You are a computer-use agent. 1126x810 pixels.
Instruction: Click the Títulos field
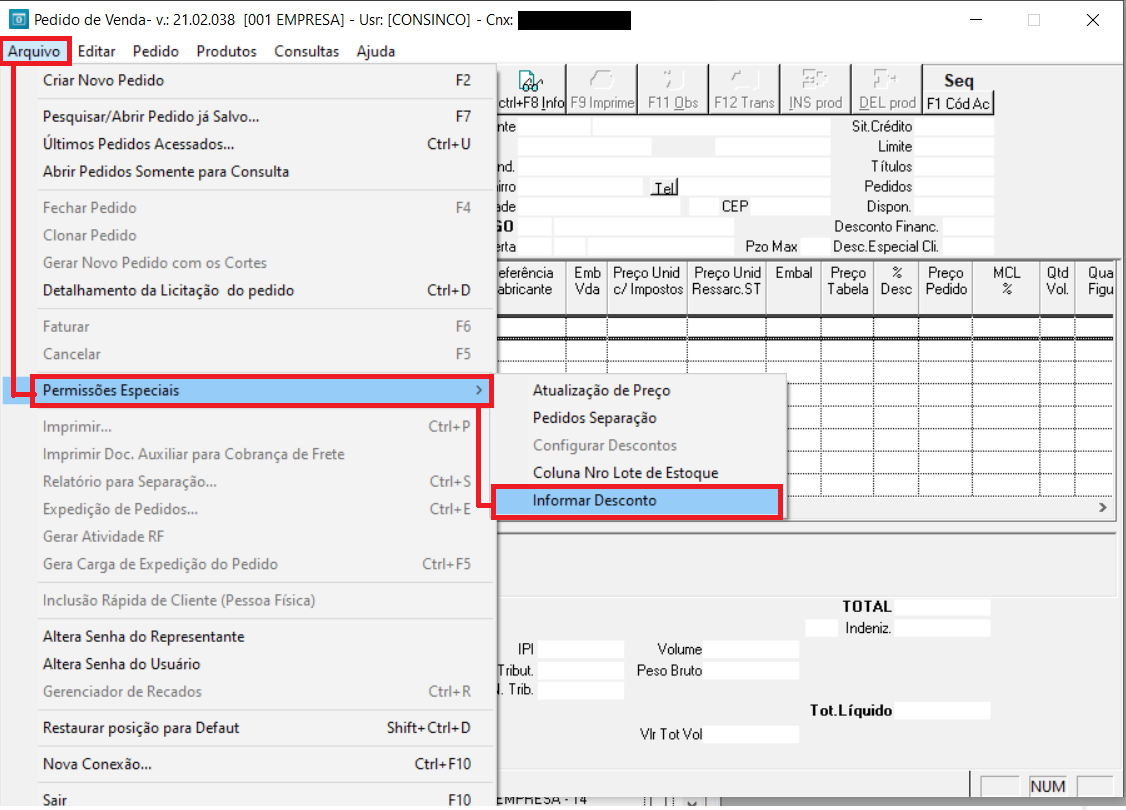coord(954,167)
